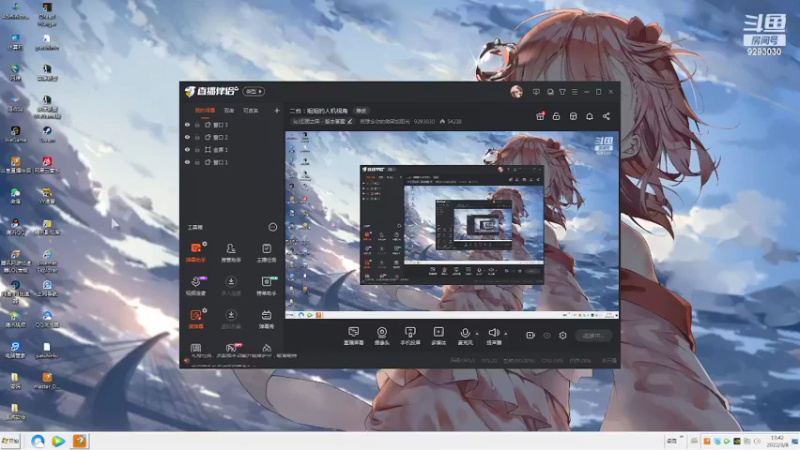The height and width of the screenshot is (450, 800).
Task: Select the 全屏 1 source row
Action: [x=232, y=149]
